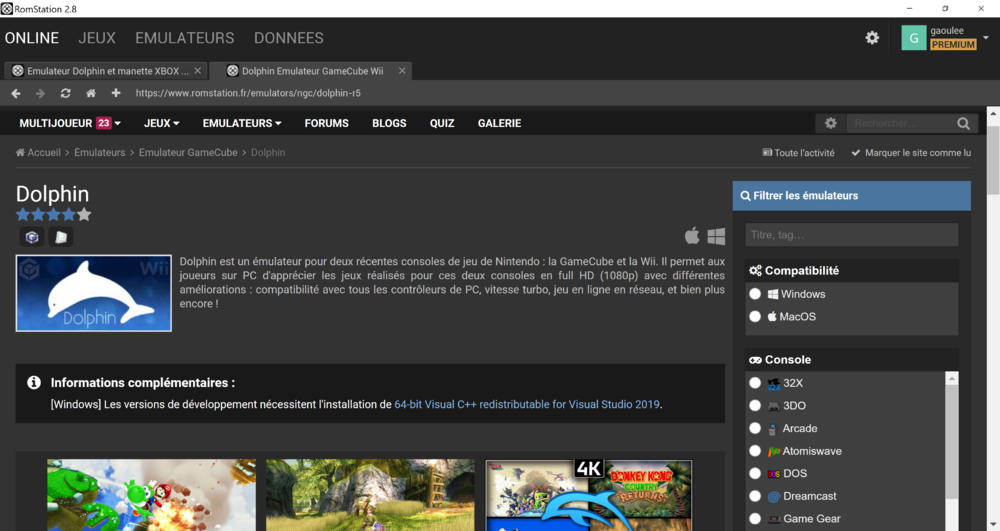Click Marquer le site comme lu

(x=911, y=152)
